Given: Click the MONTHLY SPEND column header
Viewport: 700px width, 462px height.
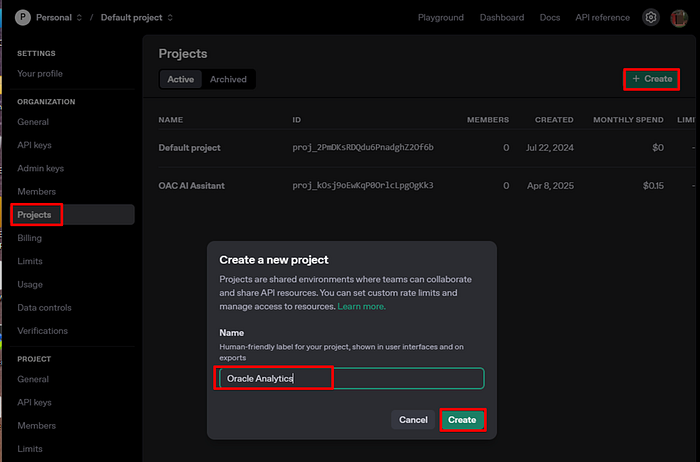Looking at the screenshot, I should tap(628, 120).
